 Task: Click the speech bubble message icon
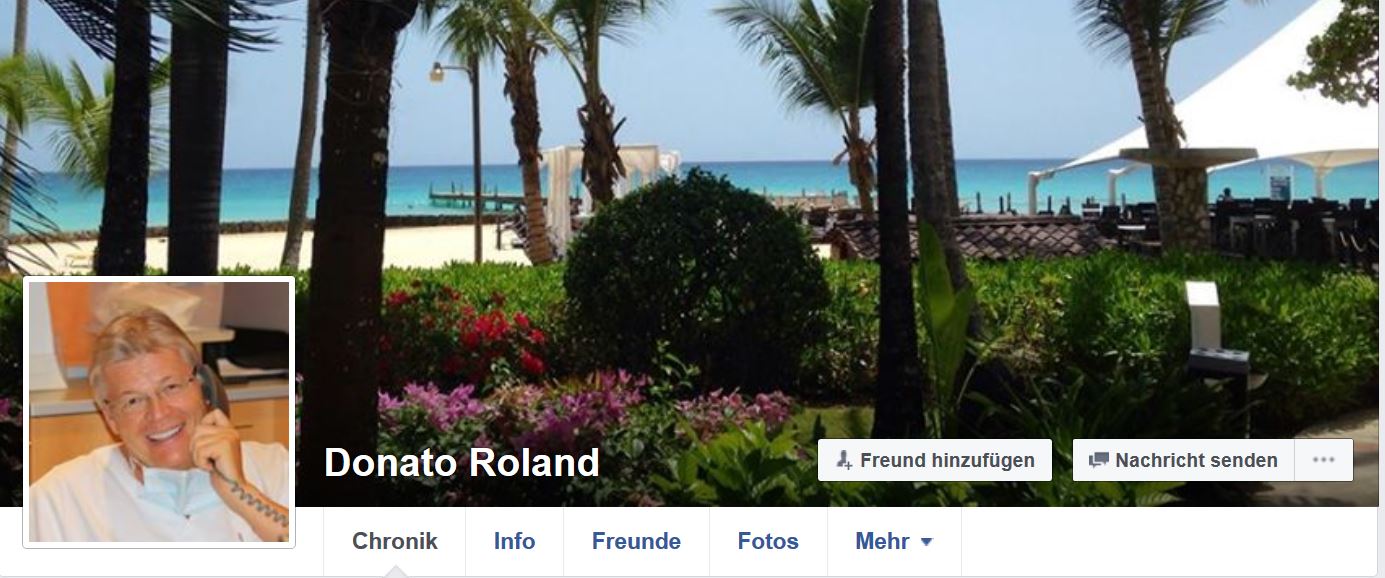(1099, 461)
